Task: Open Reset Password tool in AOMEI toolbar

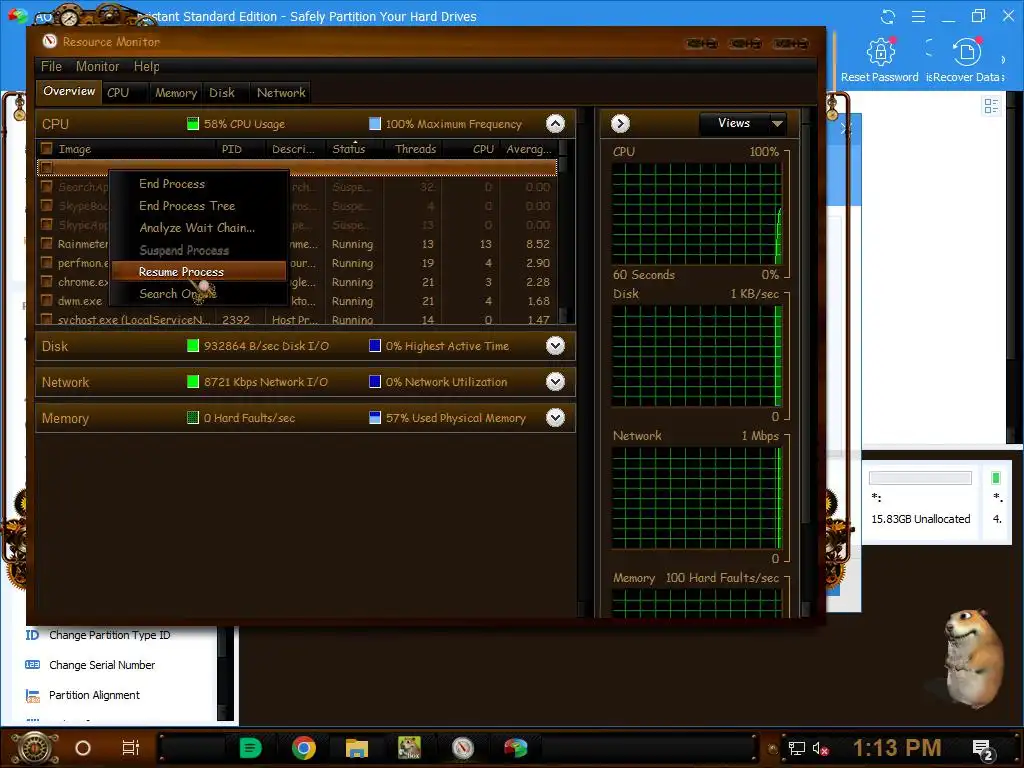Action: [x=880, y=60]
